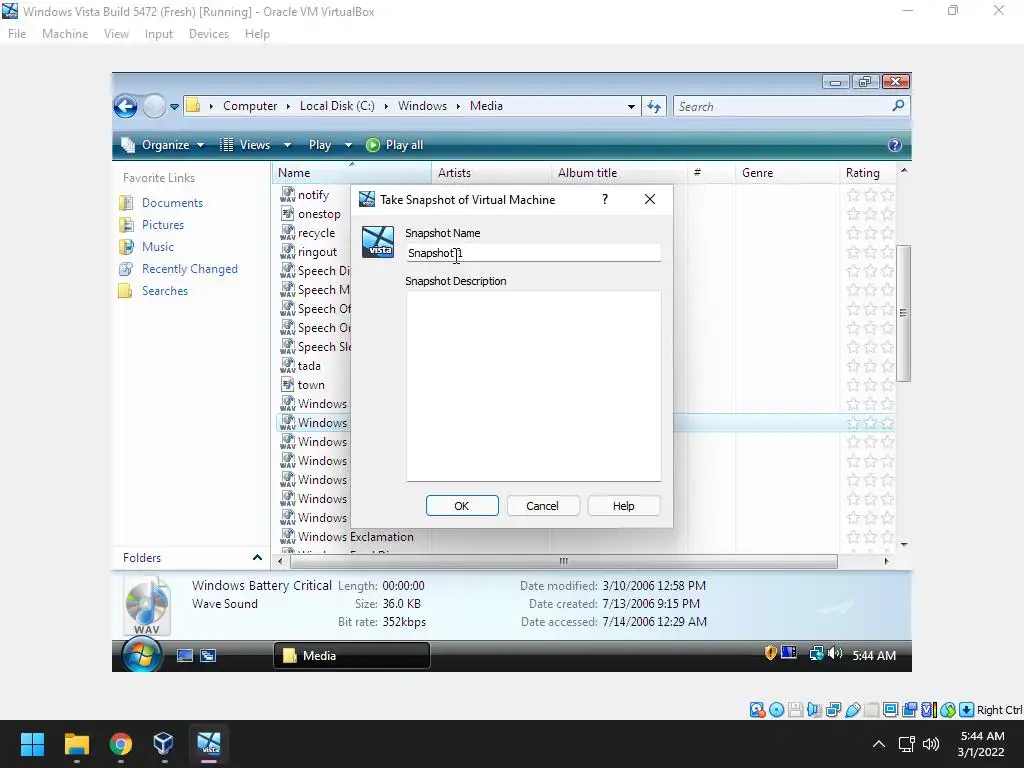Viewport: 1024px width, 768px height.
Task: Click the shared folders status icon
Action: pos(871,710)
